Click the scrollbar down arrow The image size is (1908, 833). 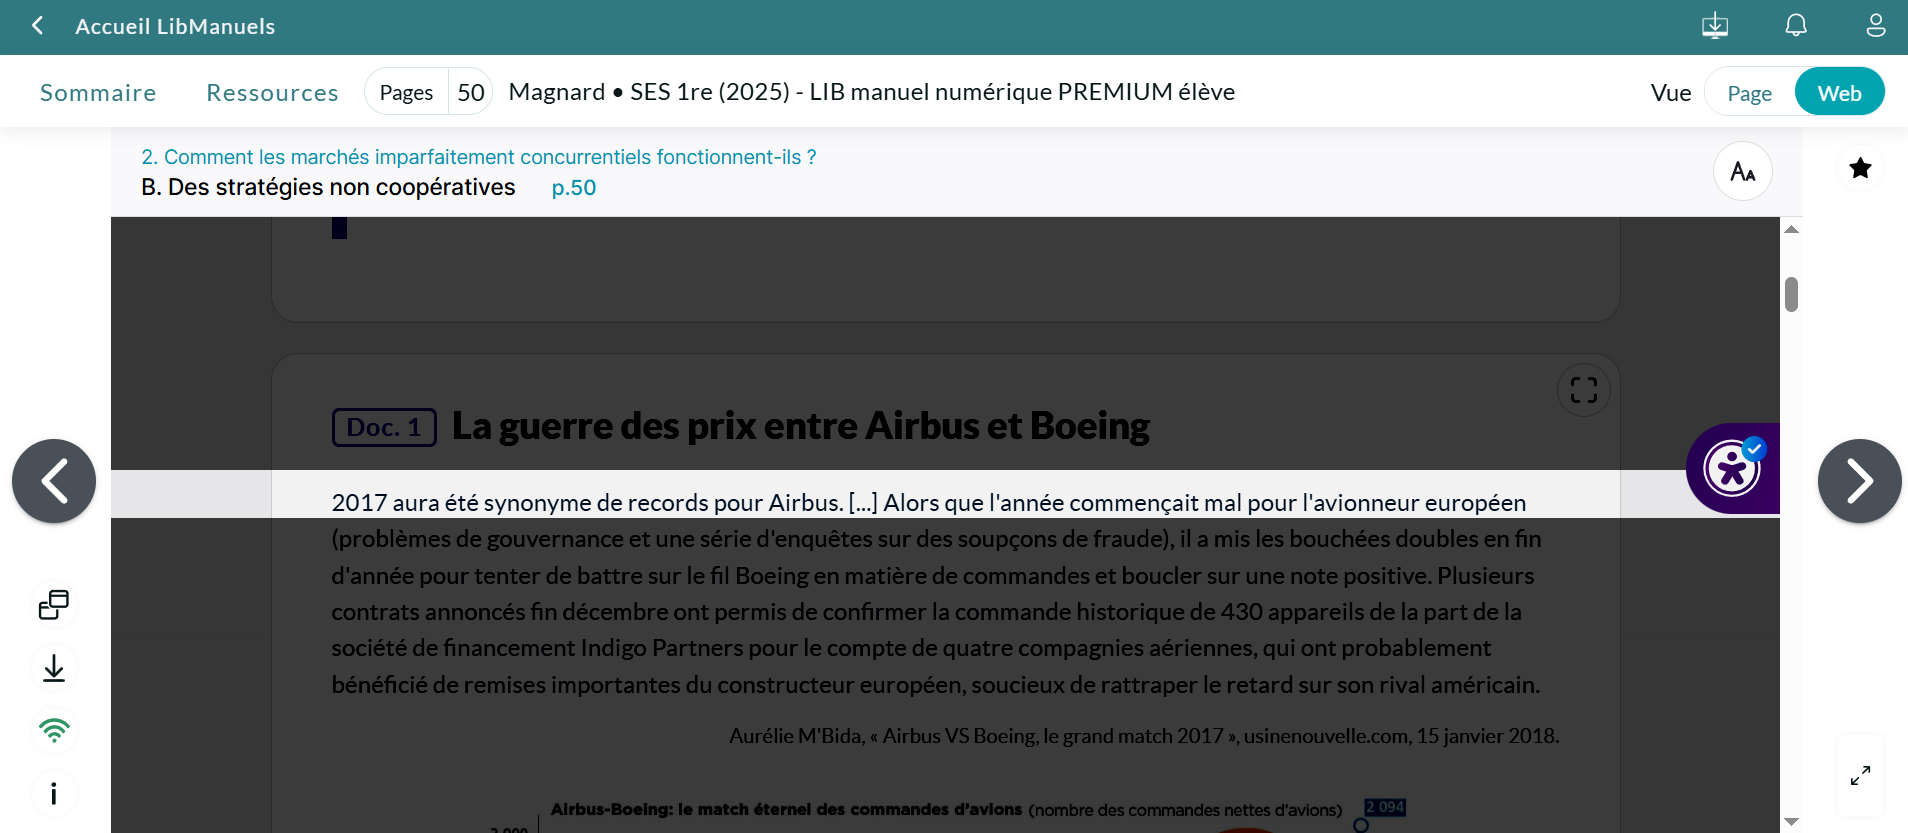1792,822
